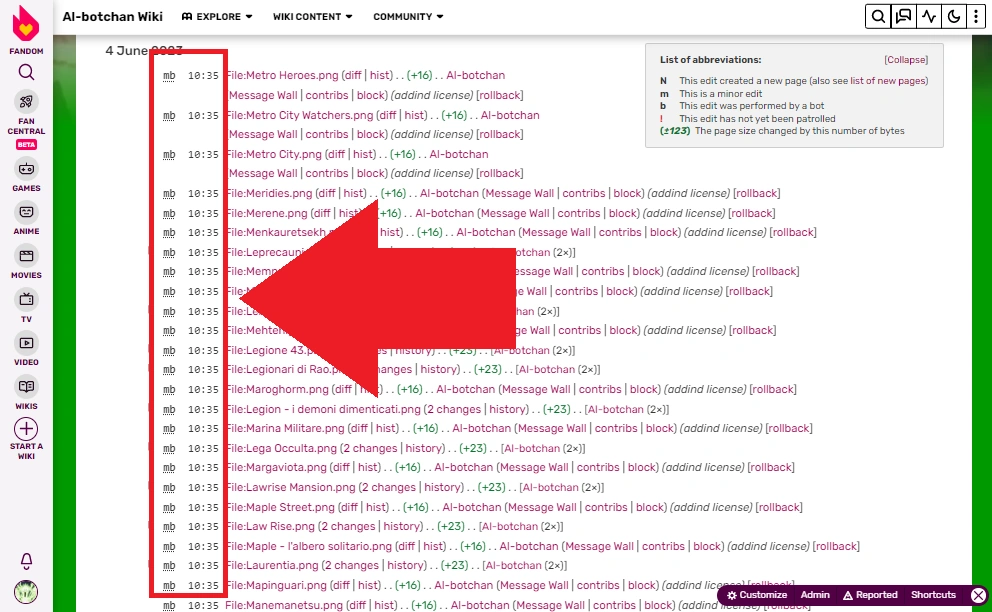Go to AI-botchan Wiki home title

tap(113, 16)
